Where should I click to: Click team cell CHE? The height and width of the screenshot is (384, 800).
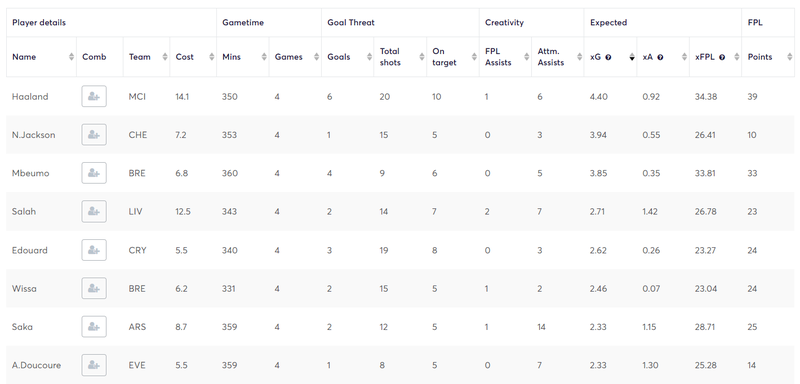click(138, 135)
